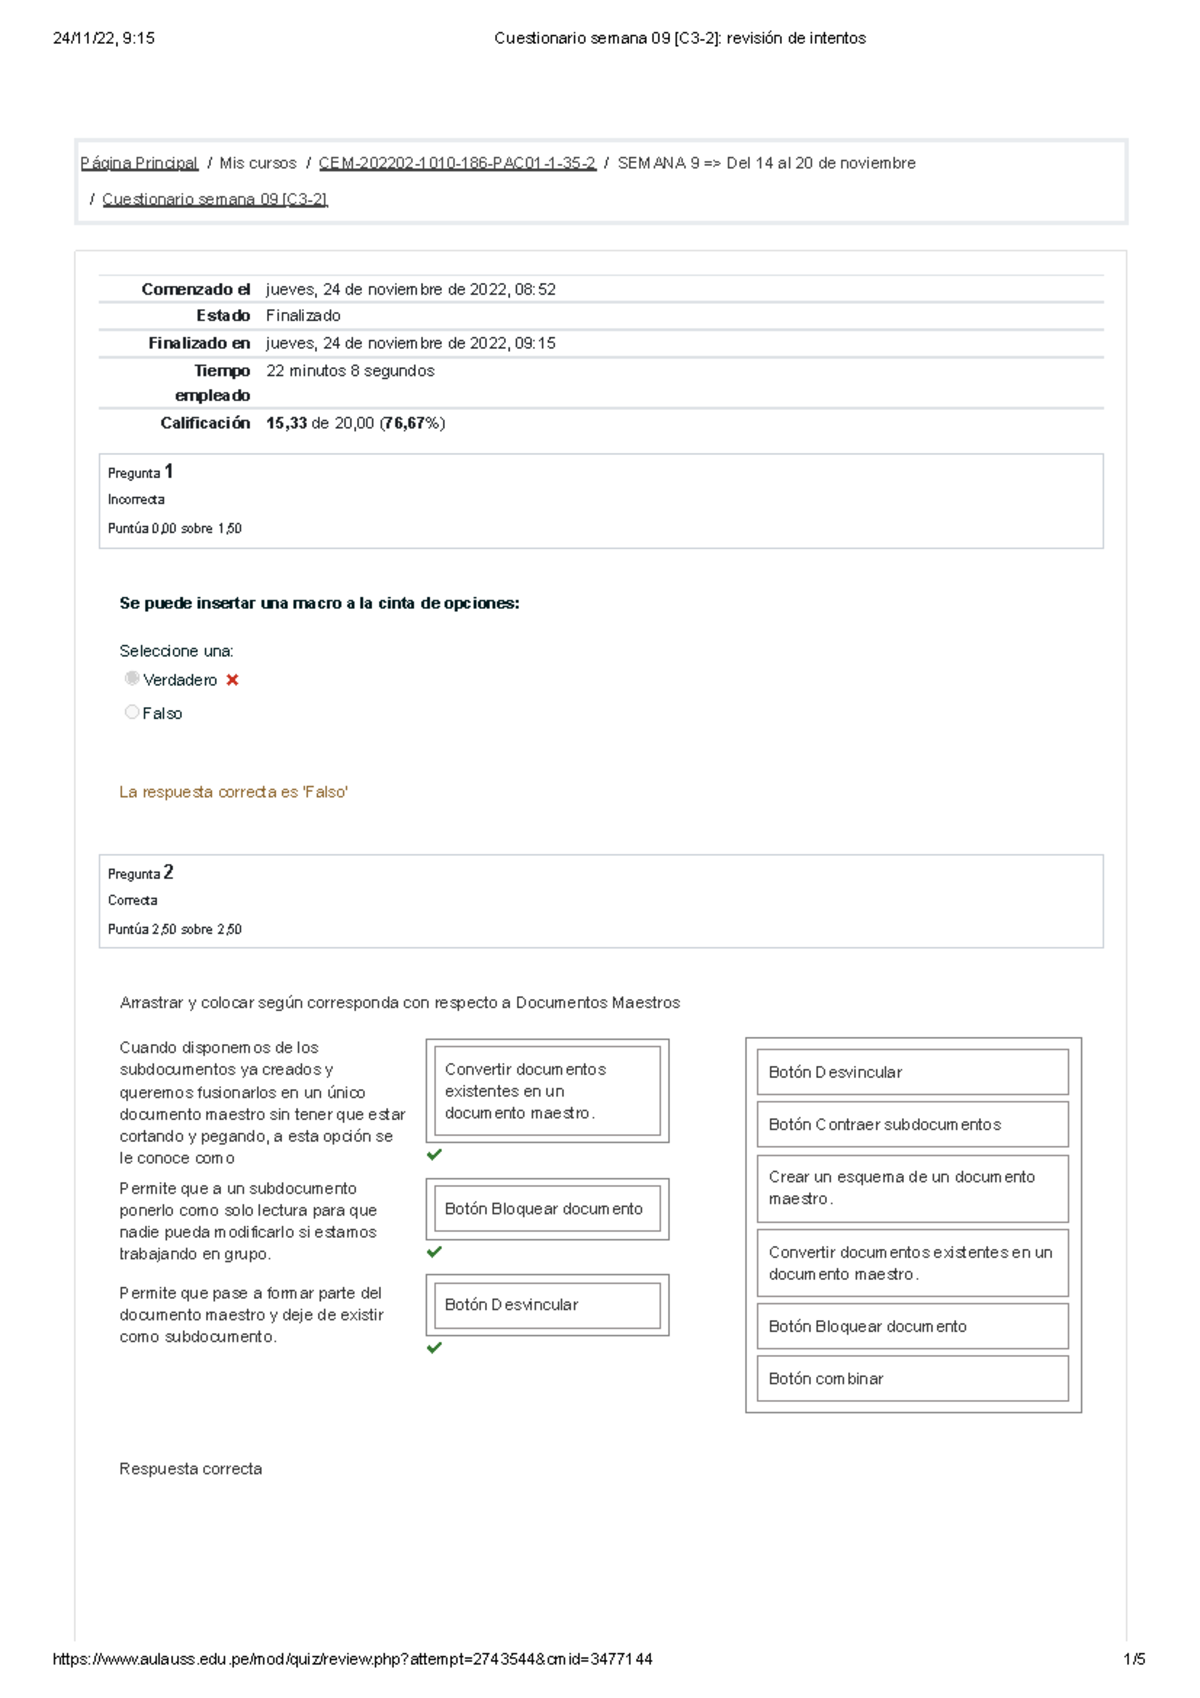Click the placed Botón Bloquear documento answer

[x=547, y=1209]
